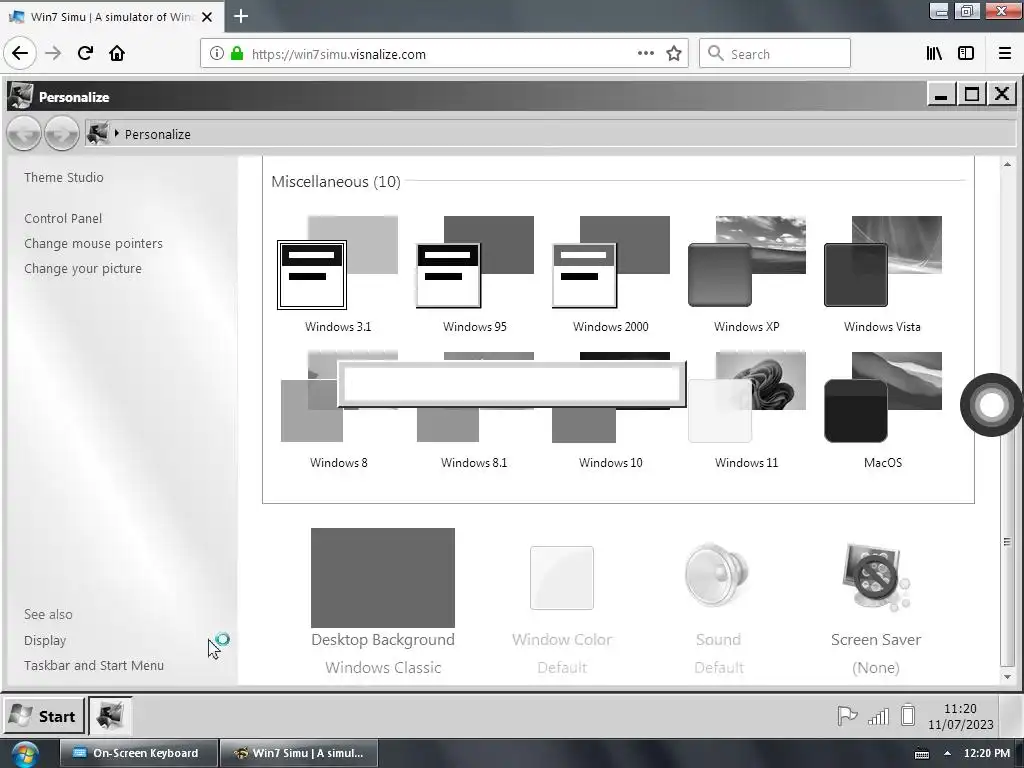1024x768 pixels.
Task: Select the Windows 3.1 theme thumbnail
Action: 338,263
